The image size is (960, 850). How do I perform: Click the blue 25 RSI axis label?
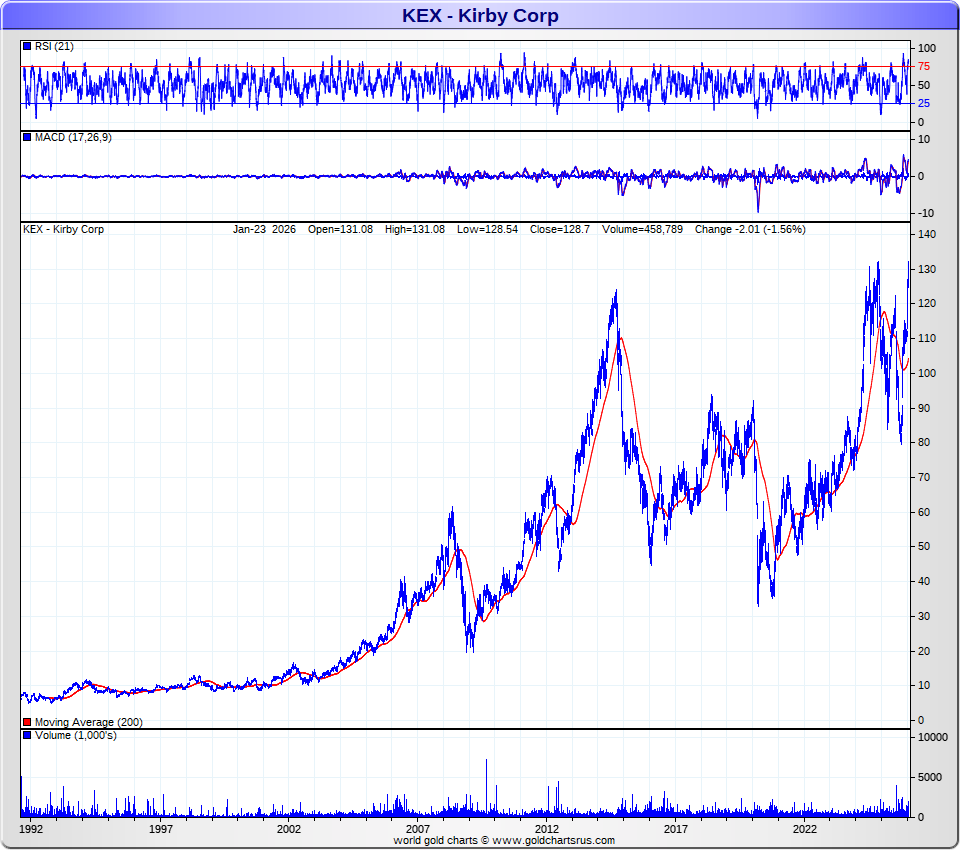click(x=923, y=103)
